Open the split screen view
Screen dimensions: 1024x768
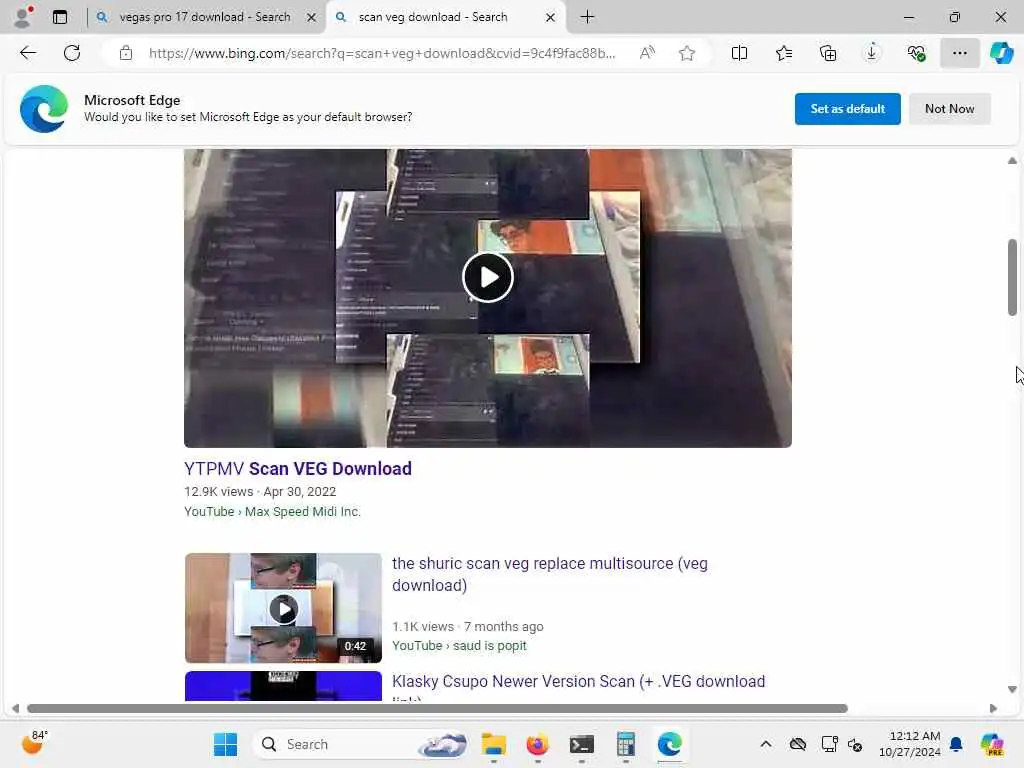click(x=739, y=53)
